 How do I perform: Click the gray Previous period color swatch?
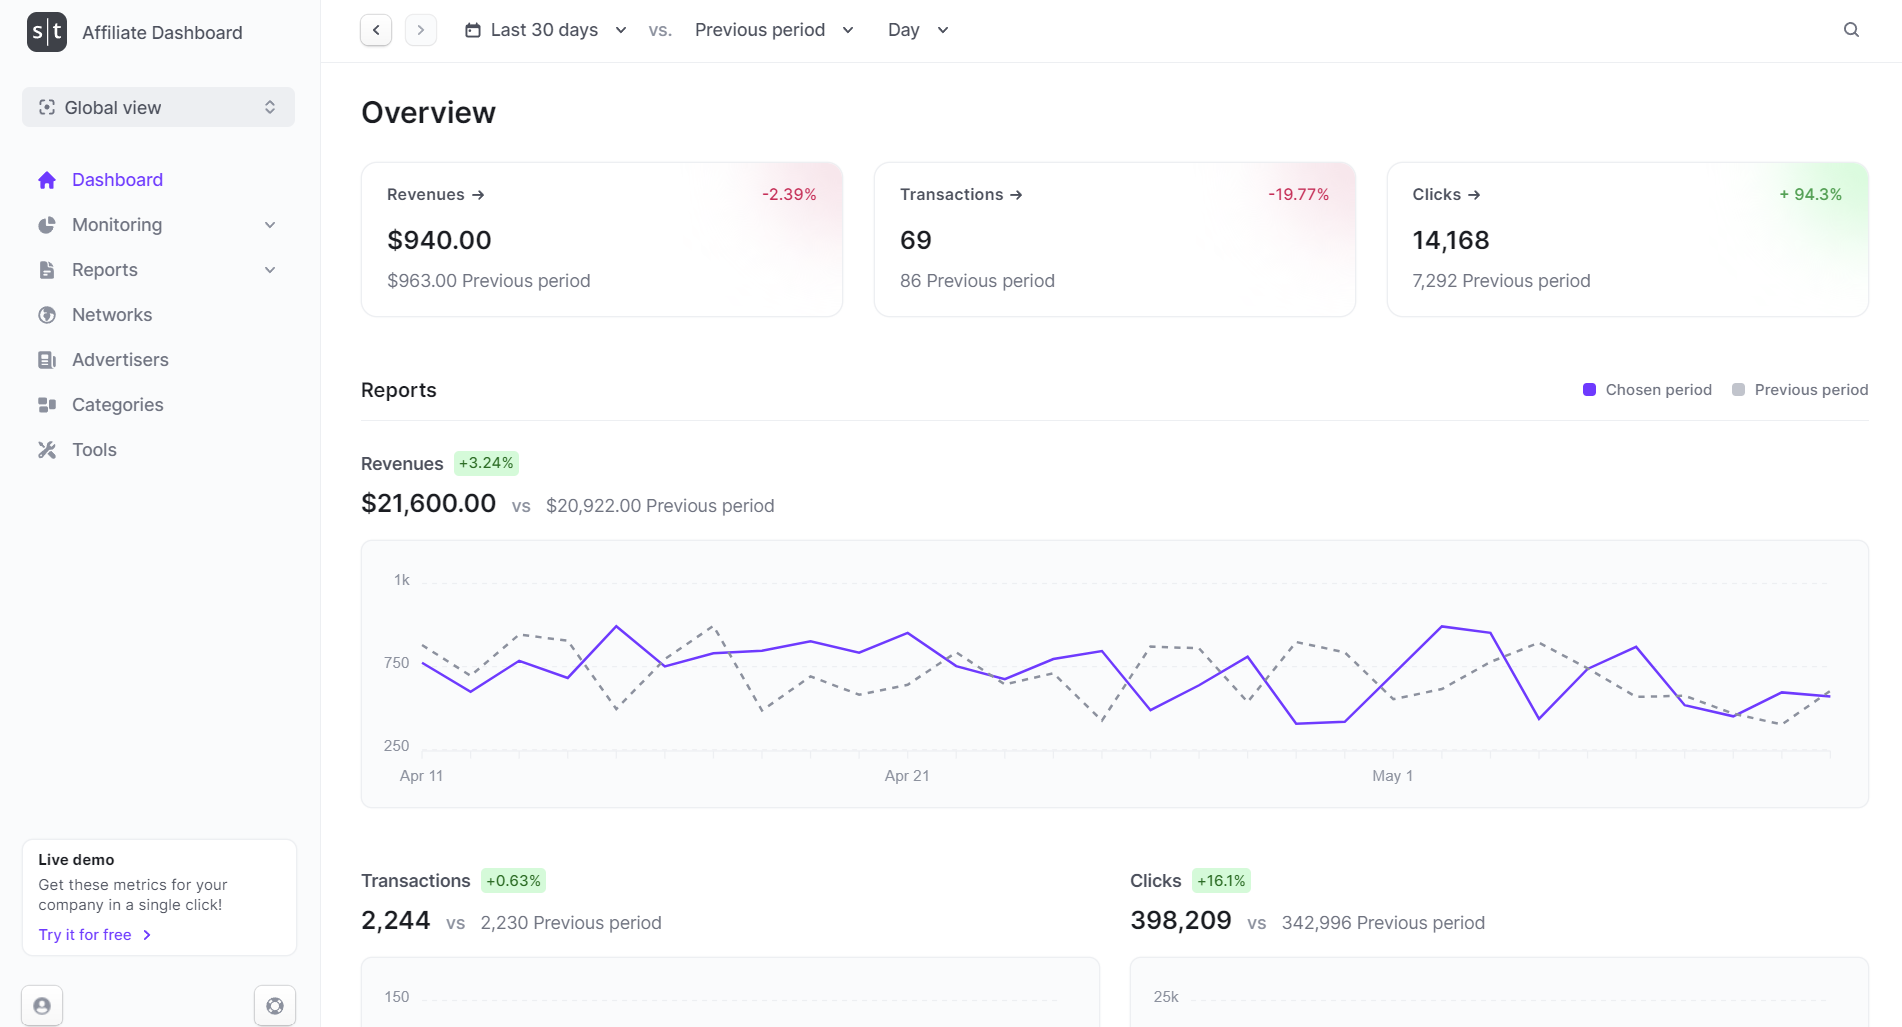click(x=1738, y=390)
